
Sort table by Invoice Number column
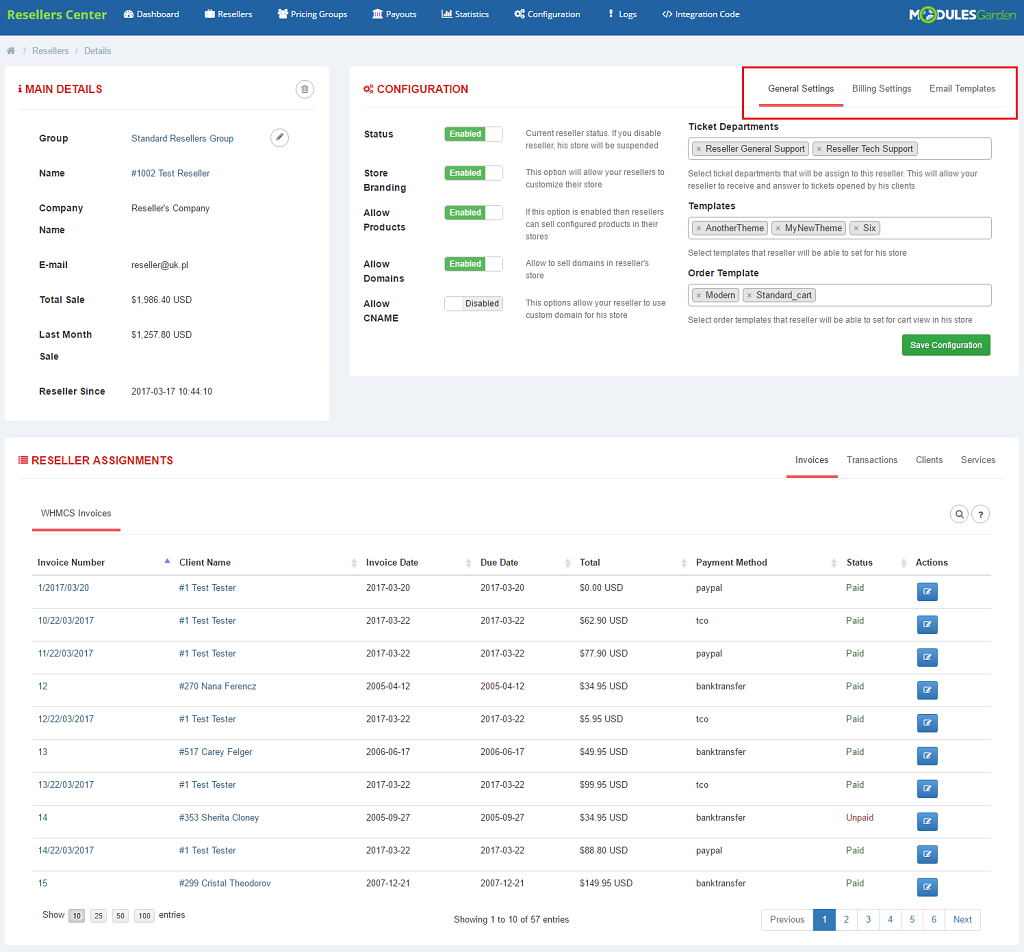tap(72, 563)
